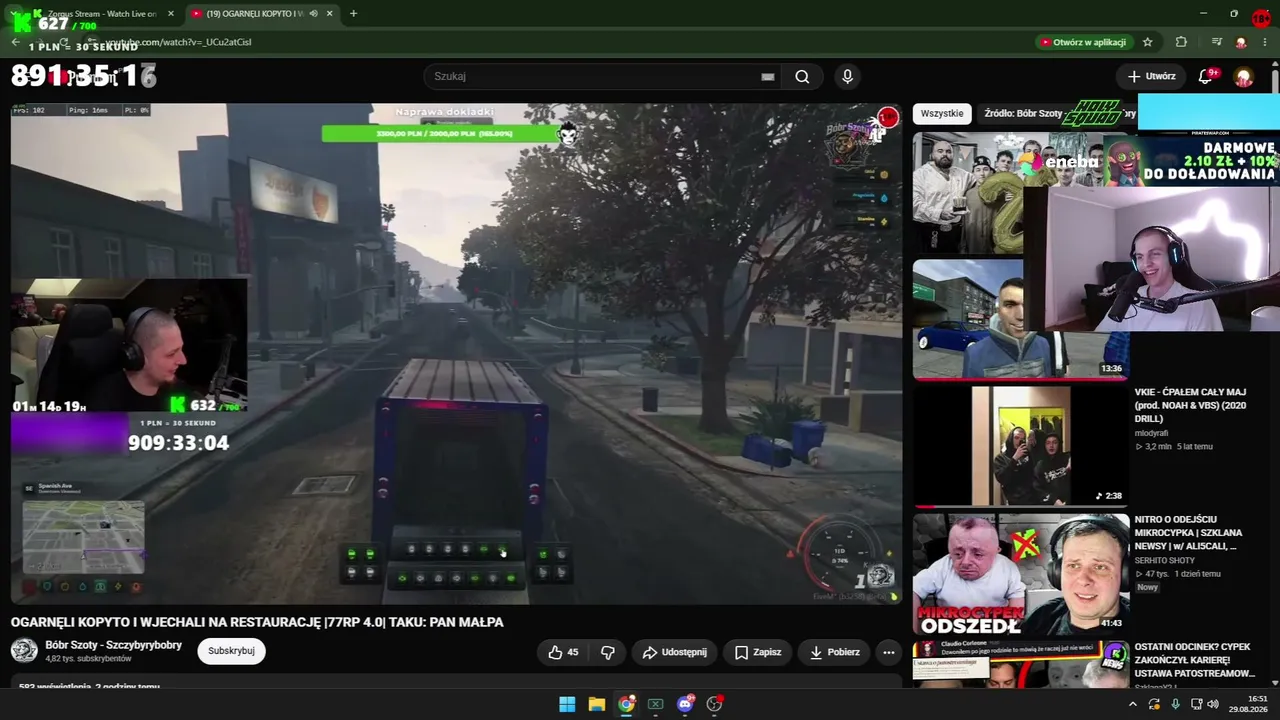This screenshot has width=1280, height=720.
Task: Bookmark this page with the star icon
Action: pos(1148,42)
